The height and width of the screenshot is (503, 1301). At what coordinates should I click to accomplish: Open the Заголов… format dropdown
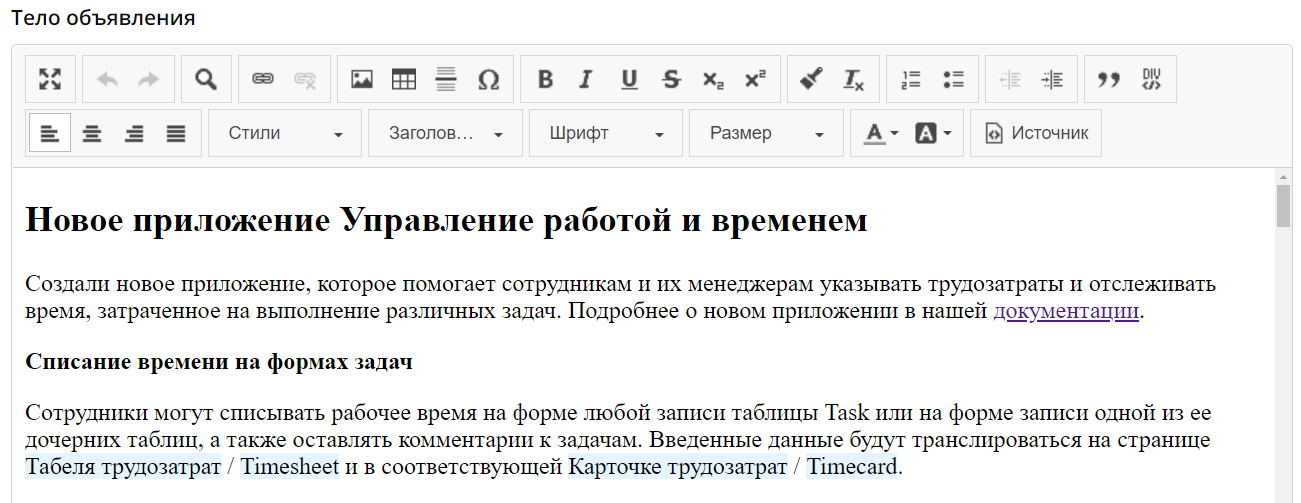446,134
